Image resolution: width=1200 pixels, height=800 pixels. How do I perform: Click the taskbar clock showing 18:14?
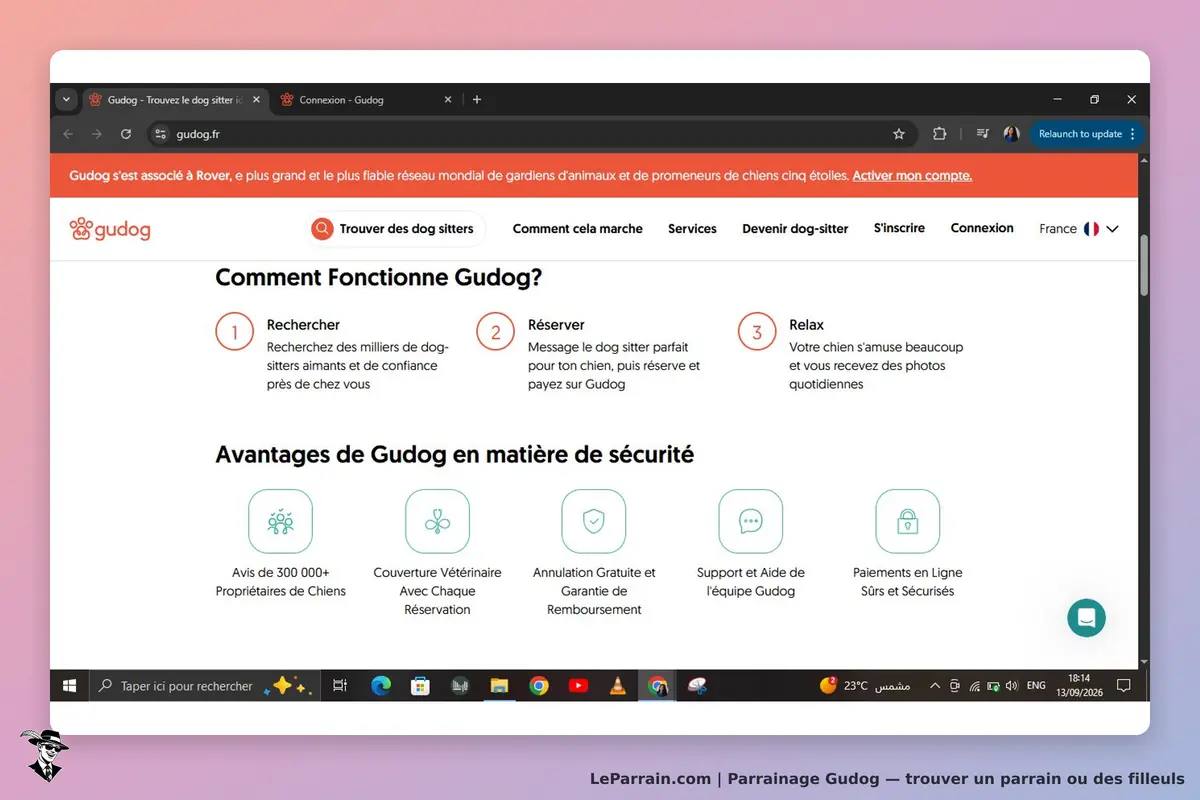coord(1079,686)
